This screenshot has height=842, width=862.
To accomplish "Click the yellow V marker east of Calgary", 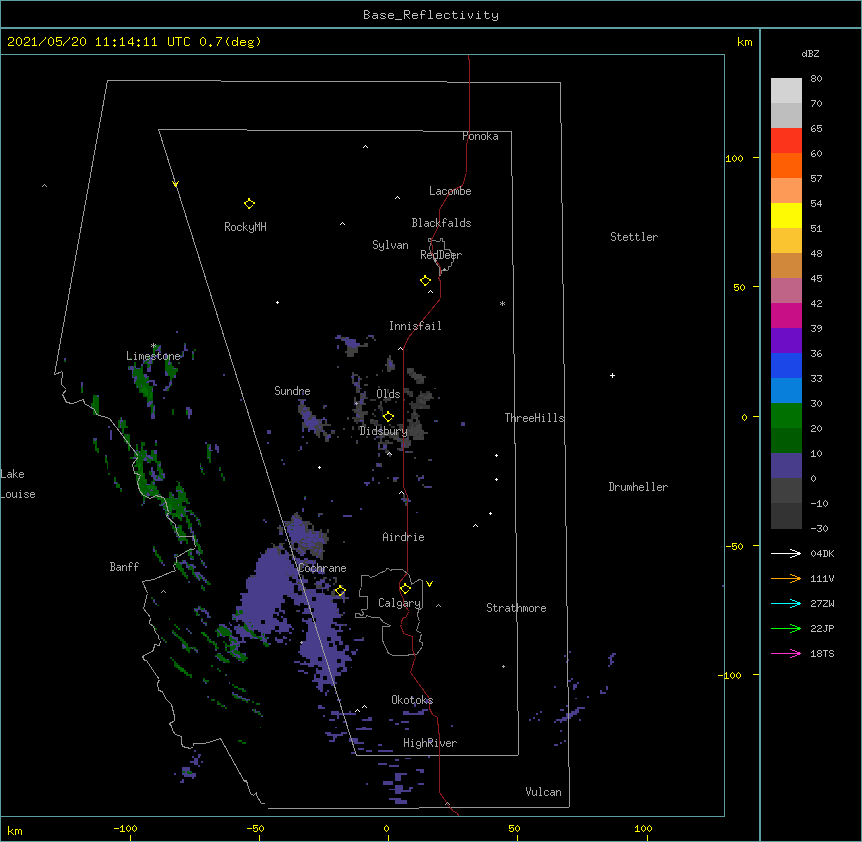I will point(429,584).
